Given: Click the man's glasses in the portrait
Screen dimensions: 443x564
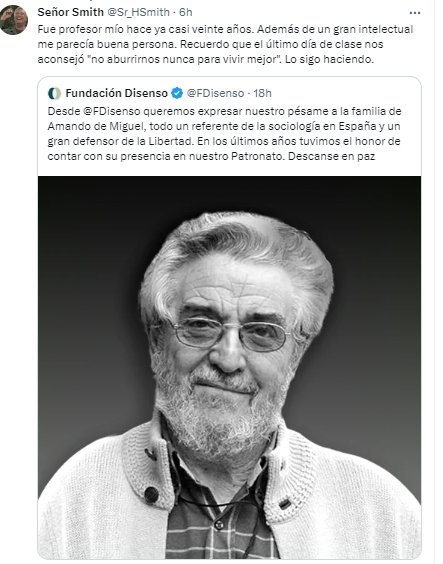Looking at the screenshot, I should point(230,335).
